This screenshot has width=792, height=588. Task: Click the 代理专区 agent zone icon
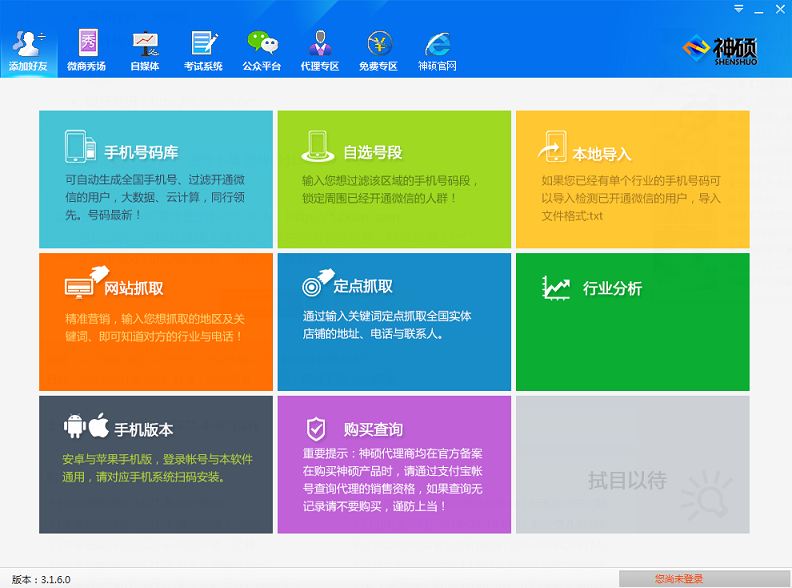(320, 50)
